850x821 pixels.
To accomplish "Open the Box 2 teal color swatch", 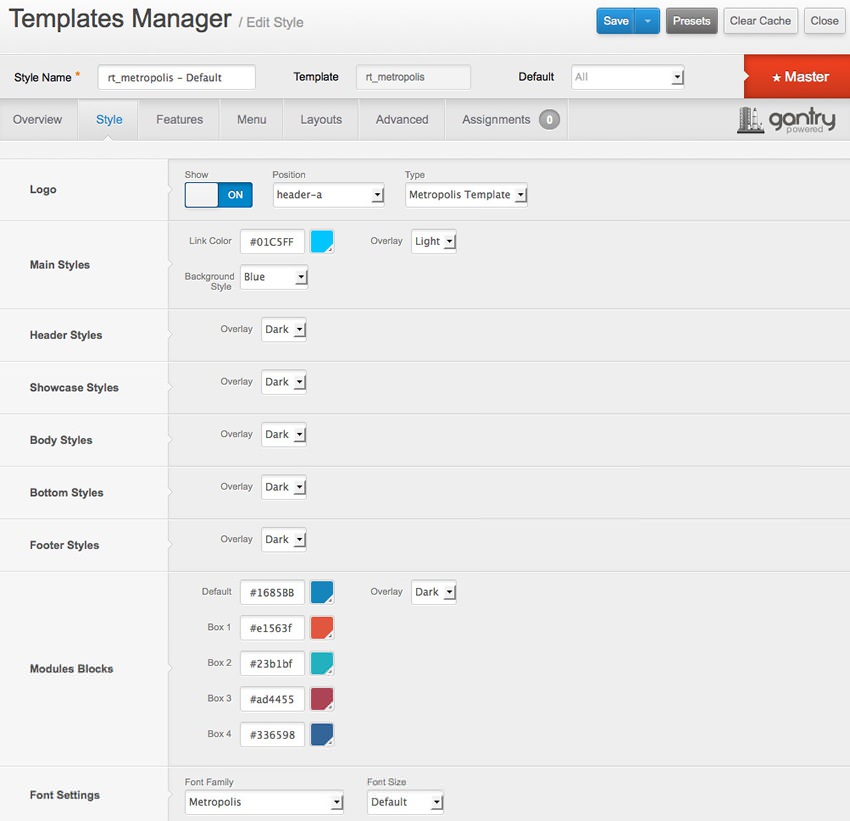I will [x=322, y=663].
